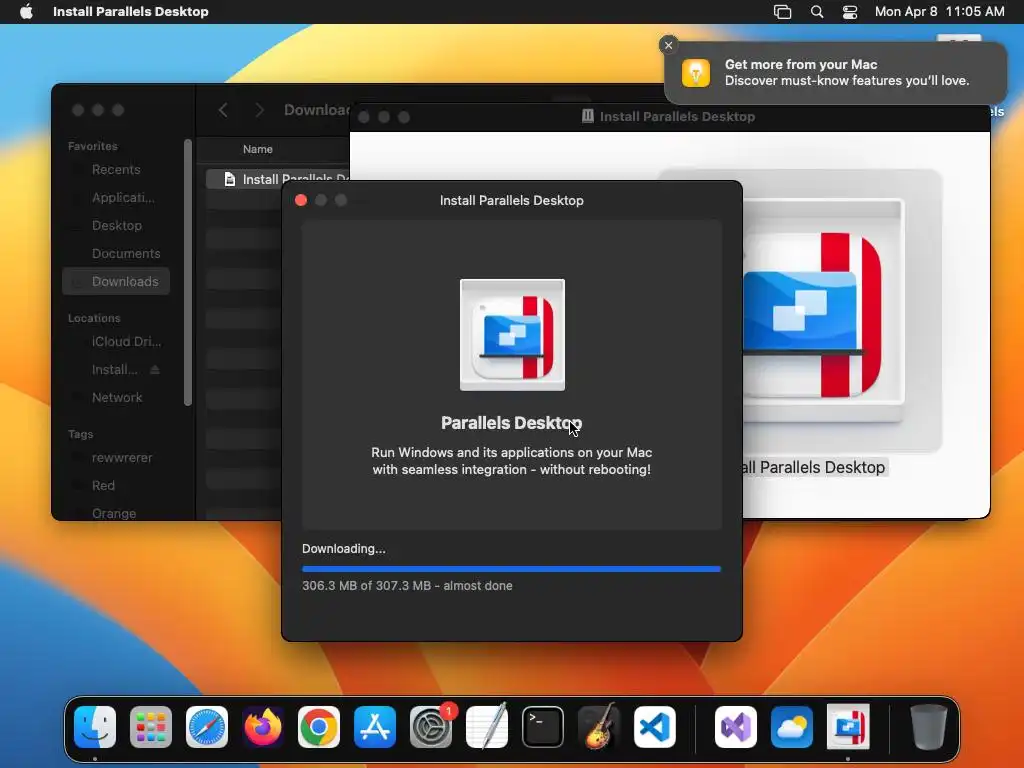The height and width of the screenshot is (768, 1024).
Task: Eject the Install... volume in Finder sidebar
Action: [155, 370]
